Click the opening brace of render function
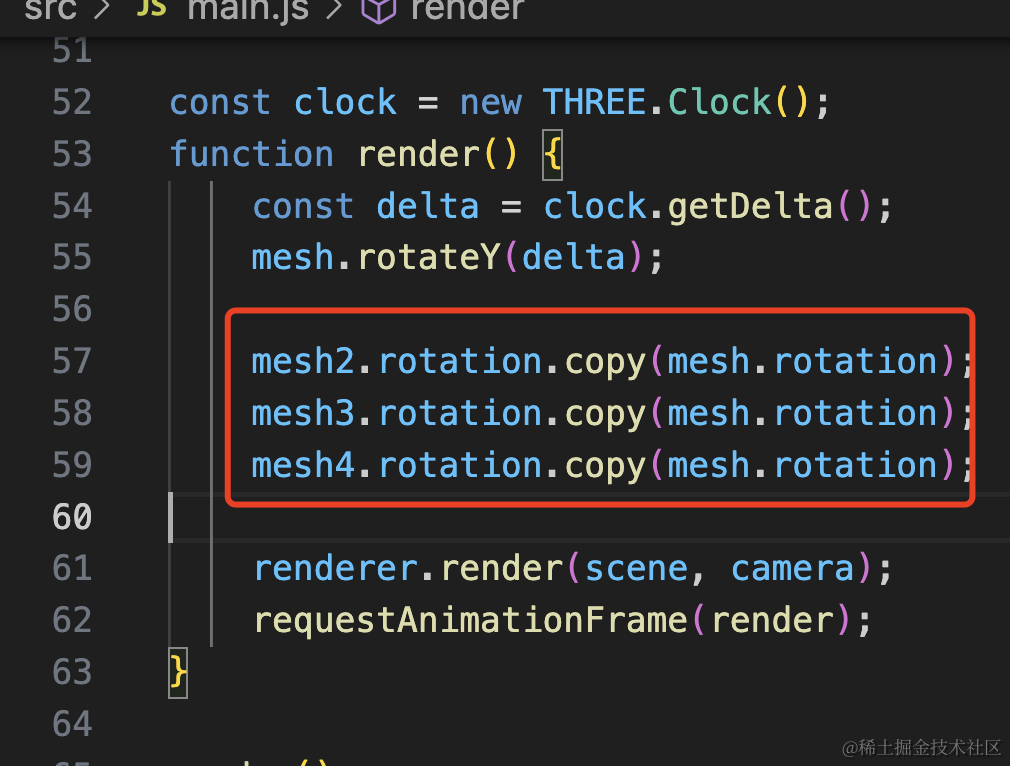 (553, 155)
